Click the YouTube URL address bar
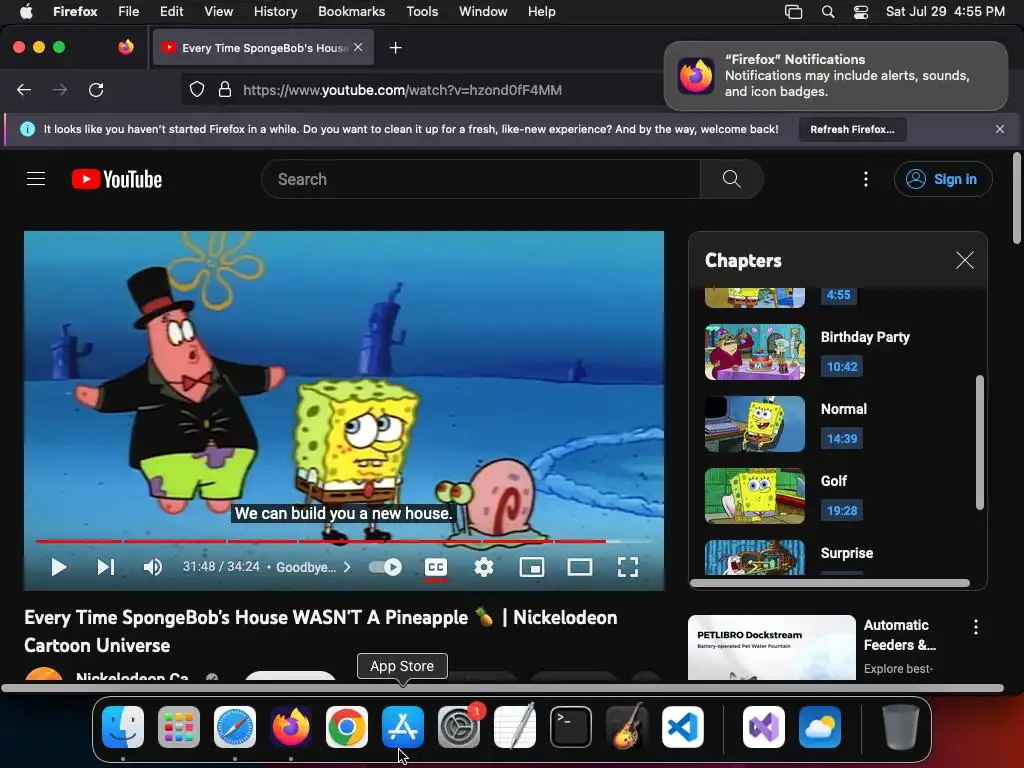This screenshot has width=1024, height=768. click(x=402, y=90)
